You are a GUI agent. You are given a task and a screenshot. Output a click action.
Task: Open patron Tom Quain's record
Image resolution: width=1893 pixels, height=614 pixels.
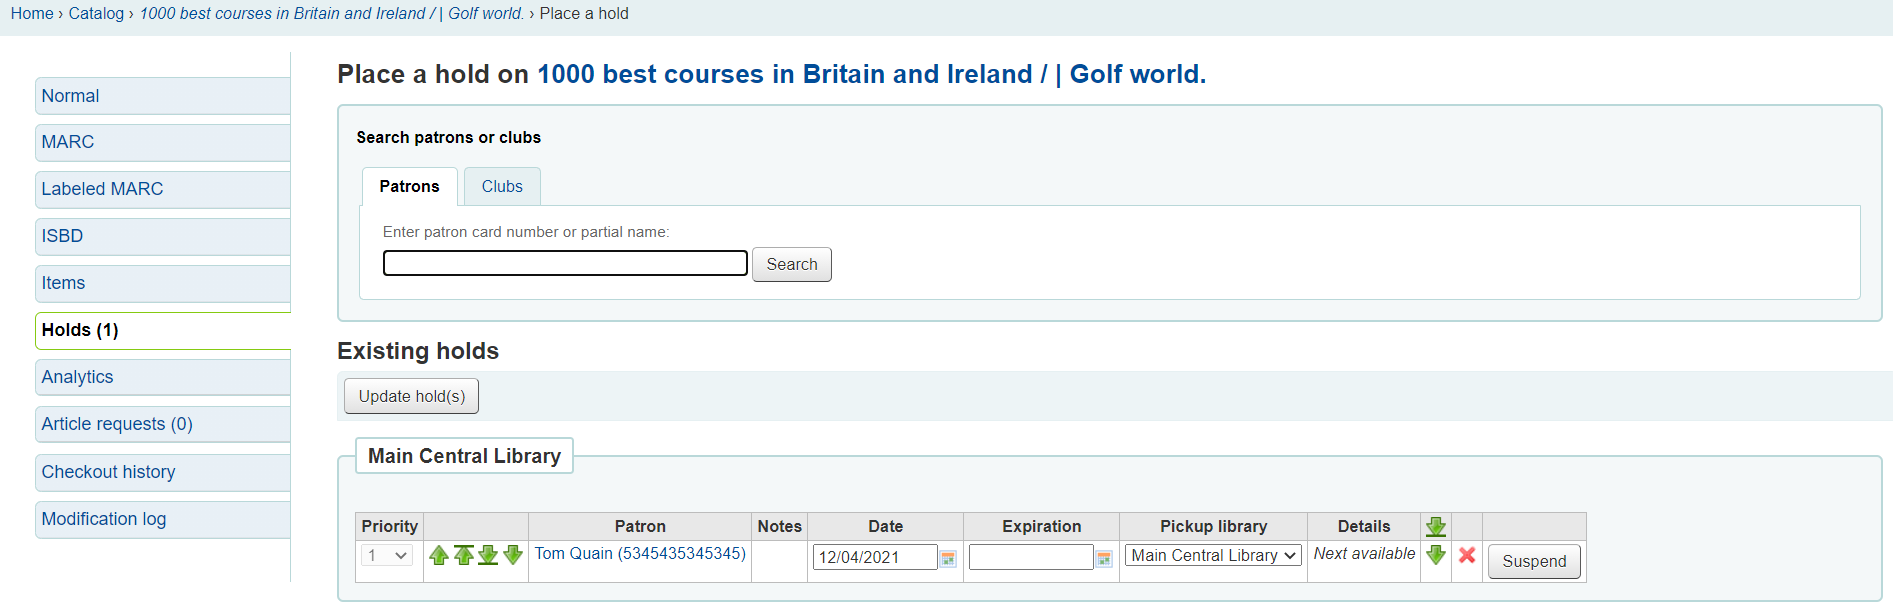point(640,553)
